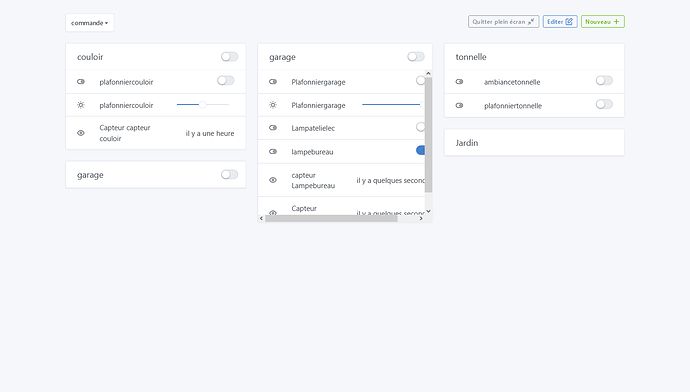Toggle the Plafonniergarage switch
The width and height of the screenshot is (690, 392).
tap(420, 81)
